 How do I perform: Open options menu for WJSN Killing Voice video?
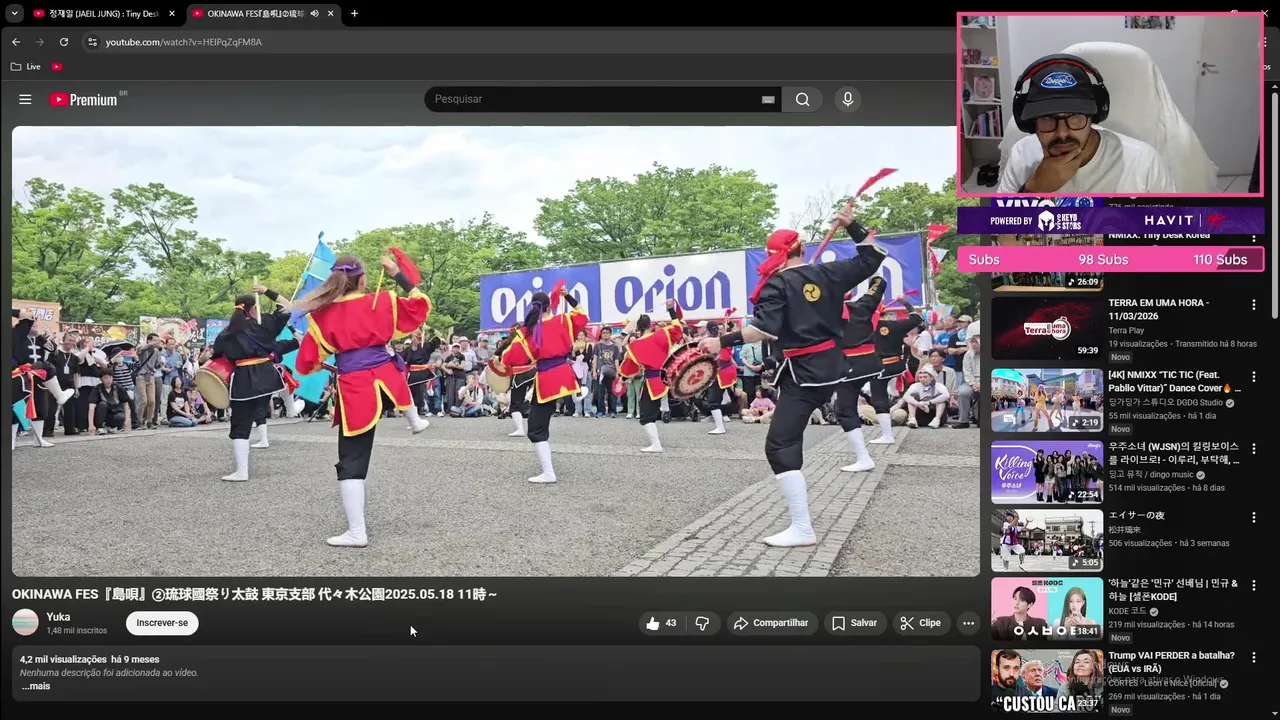pyautogui.click(x=1253, y=448)
